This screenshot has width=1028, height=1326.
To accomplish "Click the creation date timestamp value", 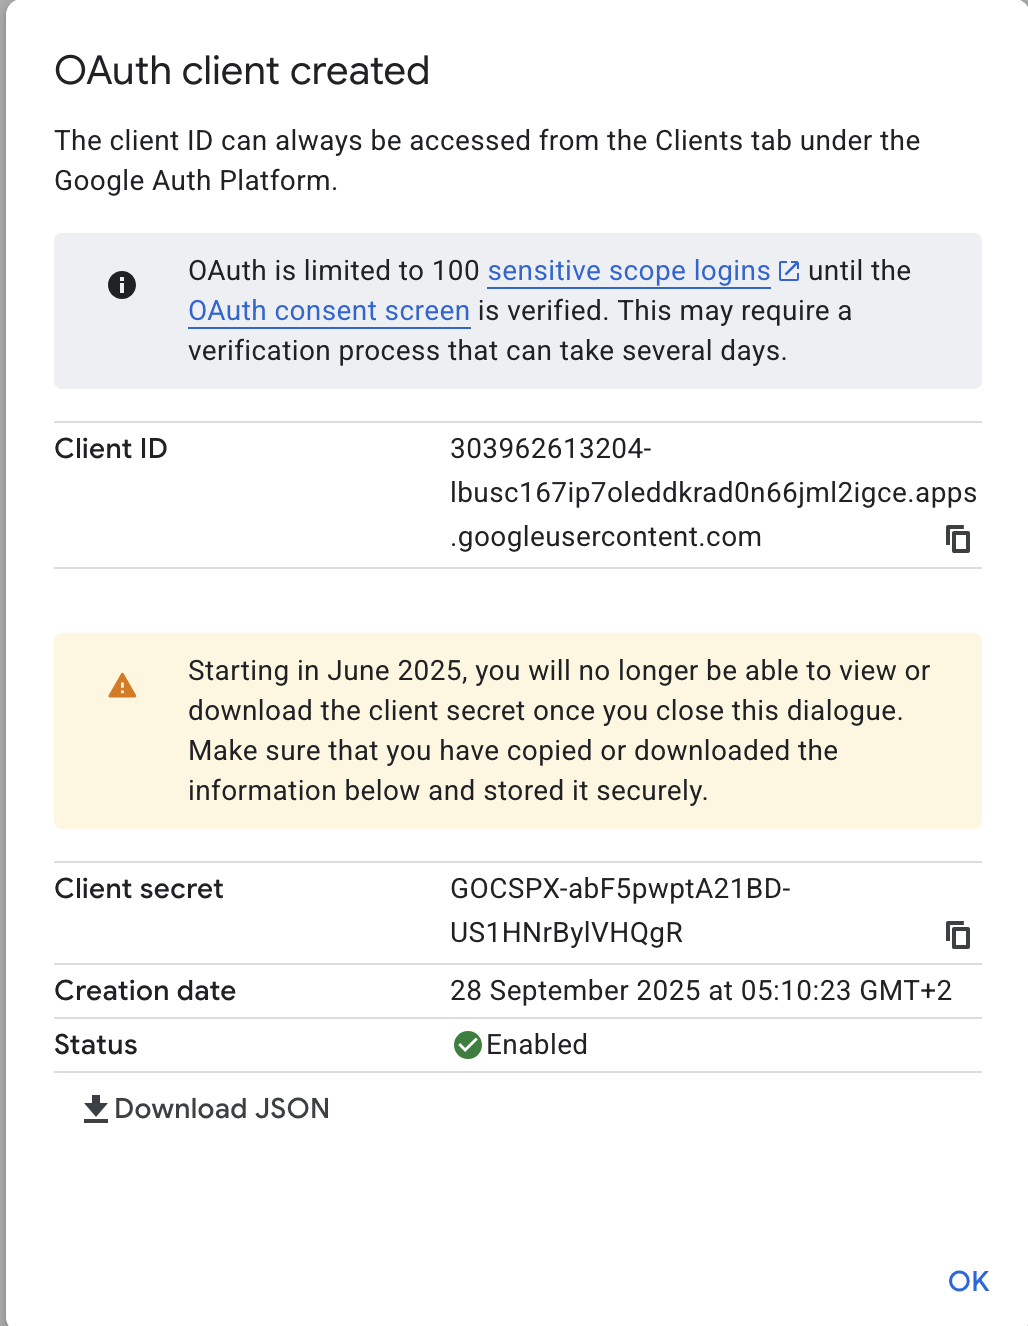I will [x=700, y=991].
